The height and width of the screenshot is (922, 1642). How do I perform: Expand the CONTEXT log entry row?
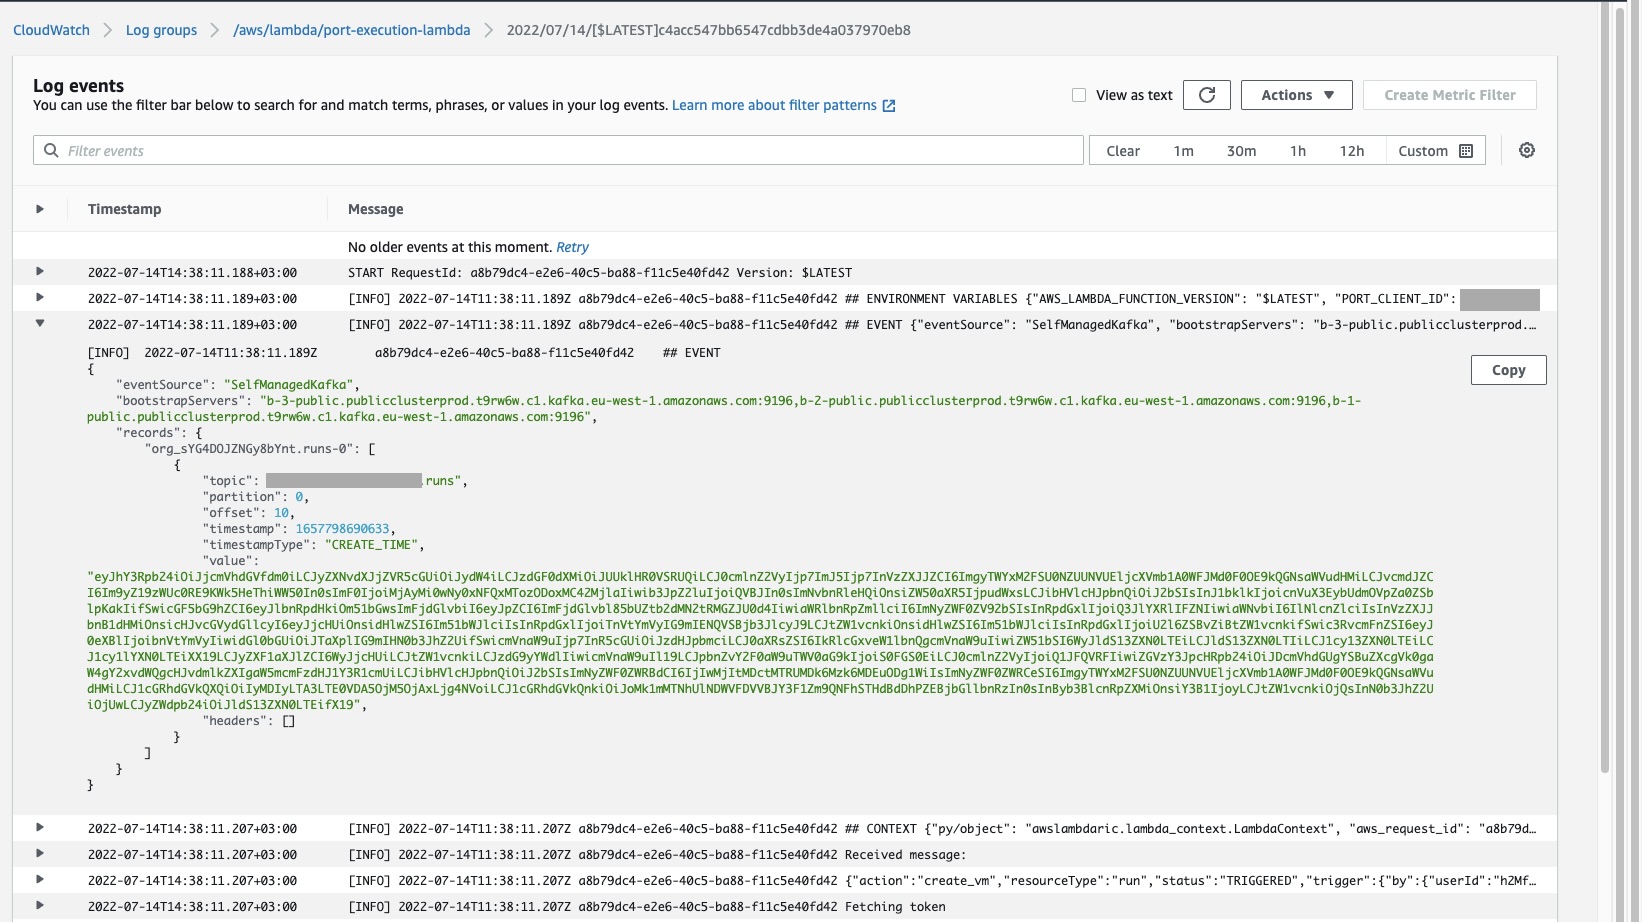point(39,829)
